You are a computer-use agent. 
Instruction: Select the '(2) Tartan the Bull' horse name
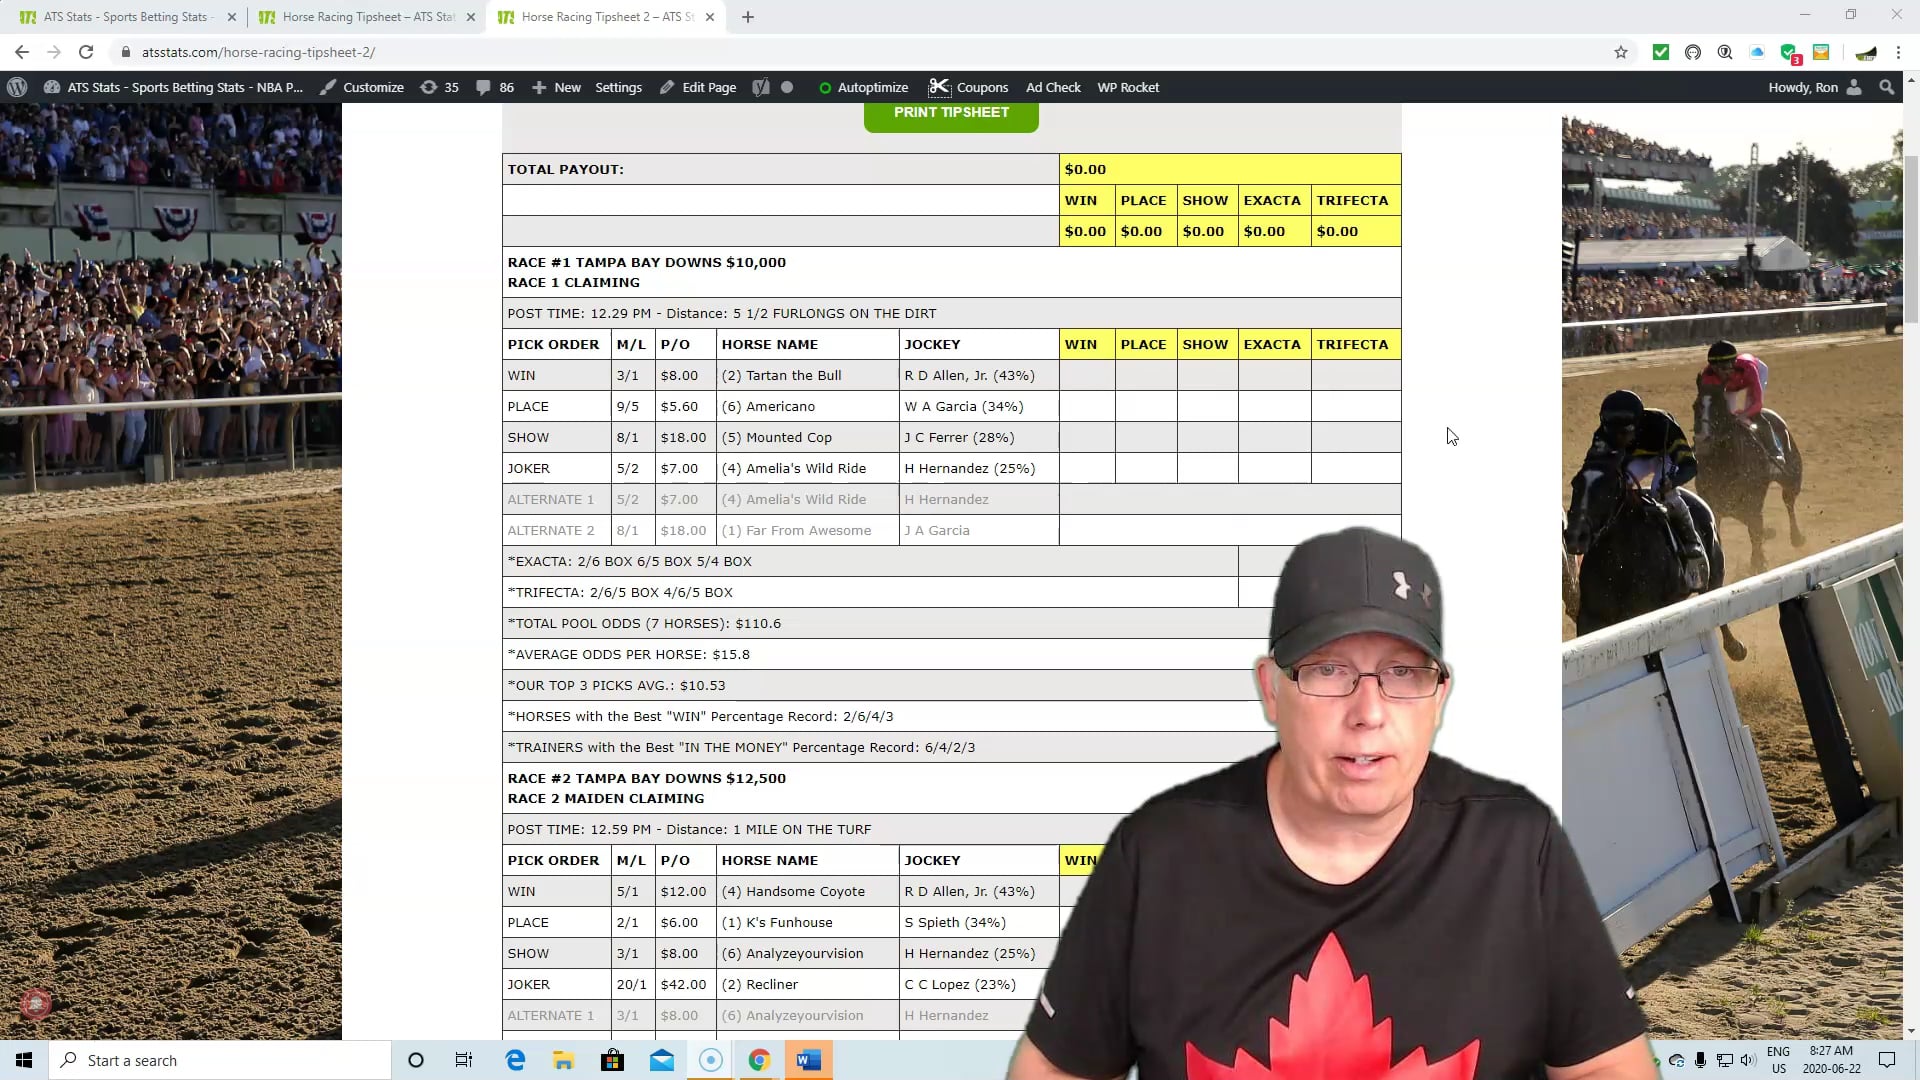781,376
